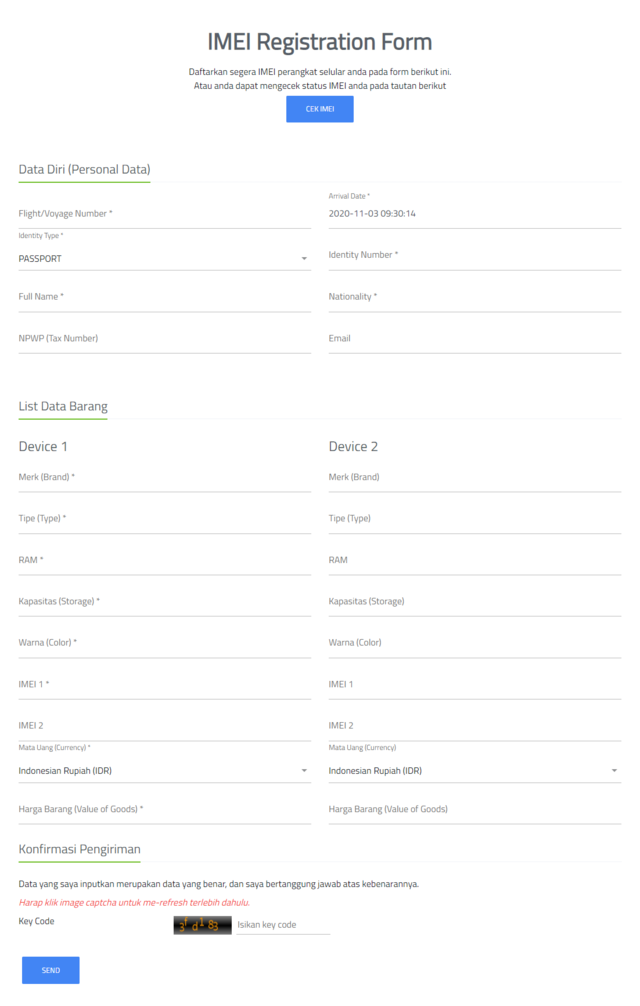Click Device 1 Merk (Brand) field
640x1006 pixels.
pos(165,477)
